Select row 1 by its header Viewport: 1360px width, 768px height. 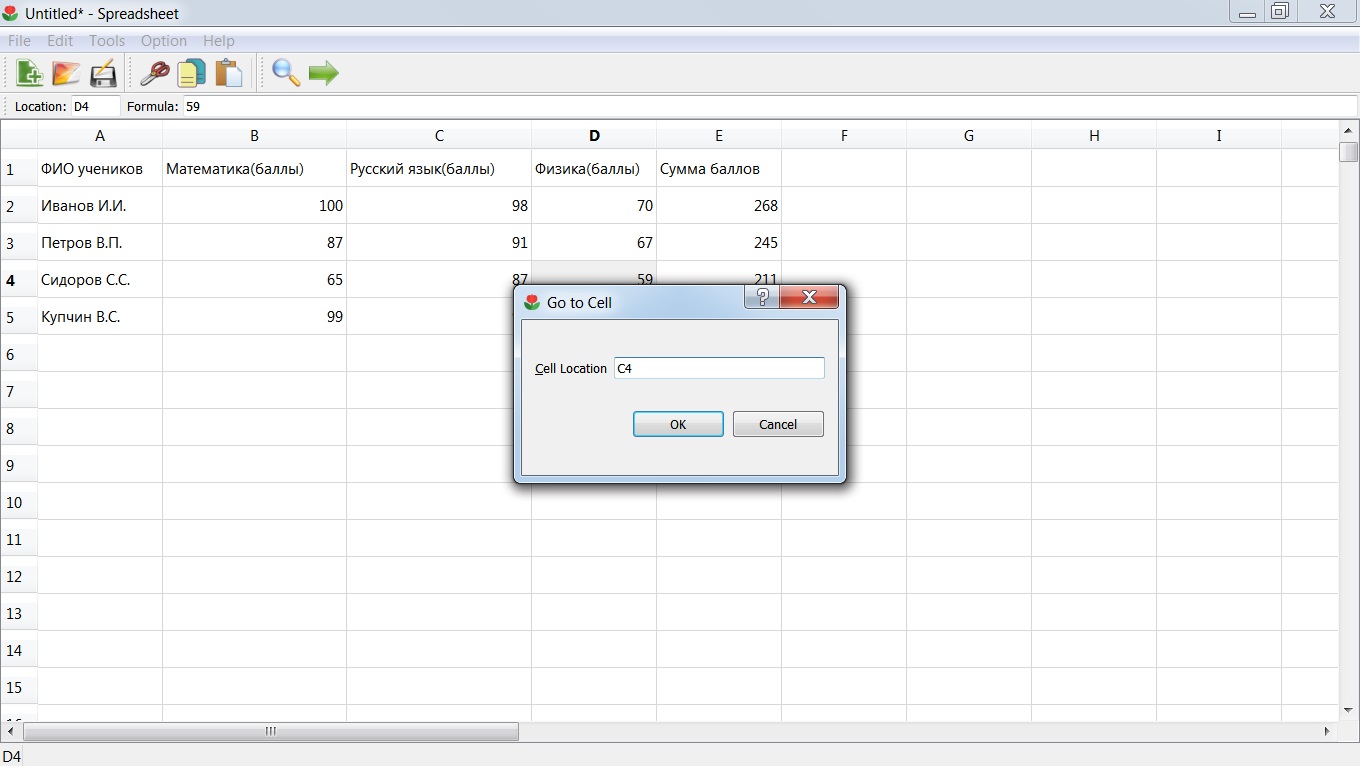pos(19,169)
